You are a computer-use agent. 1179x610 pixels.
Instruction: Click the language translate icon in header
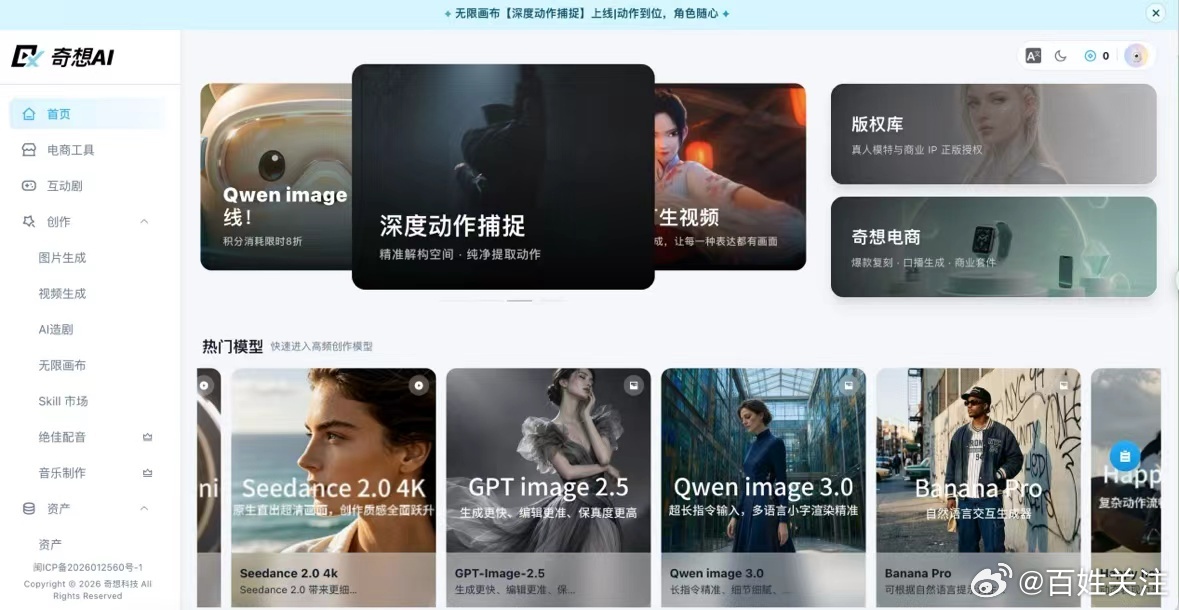[1033, 56]
